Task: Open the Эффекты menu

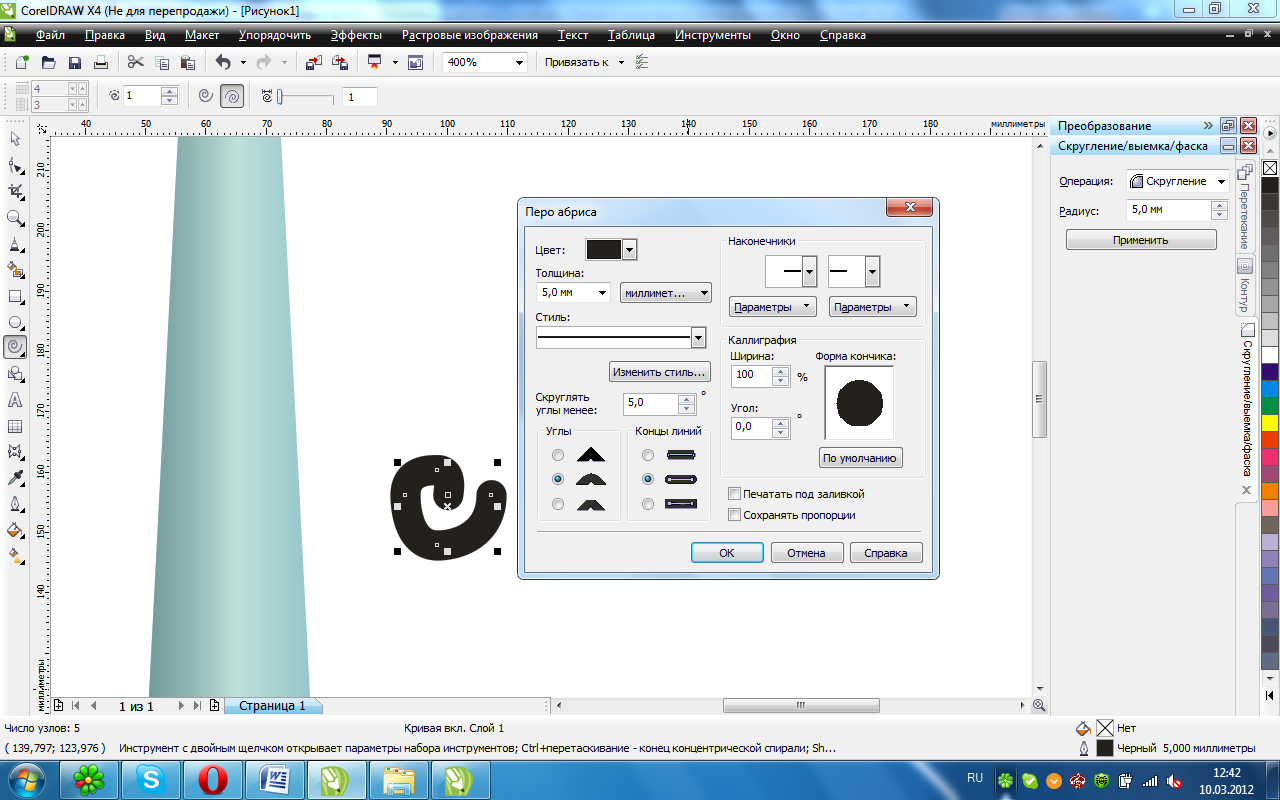Action: click(356, 35)
